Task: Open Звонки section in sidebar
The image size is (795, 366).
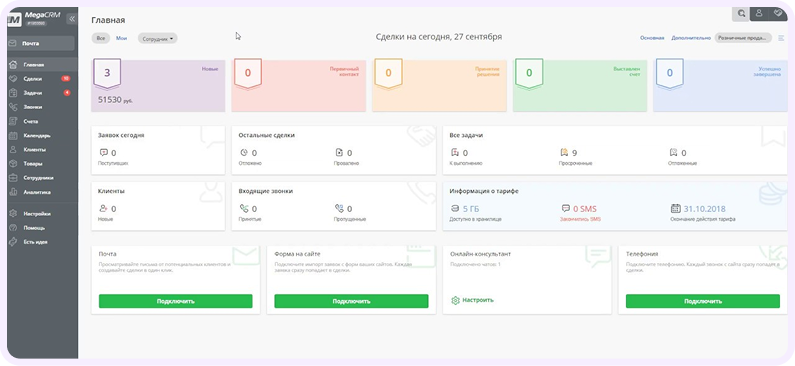Action: point(43,107)
